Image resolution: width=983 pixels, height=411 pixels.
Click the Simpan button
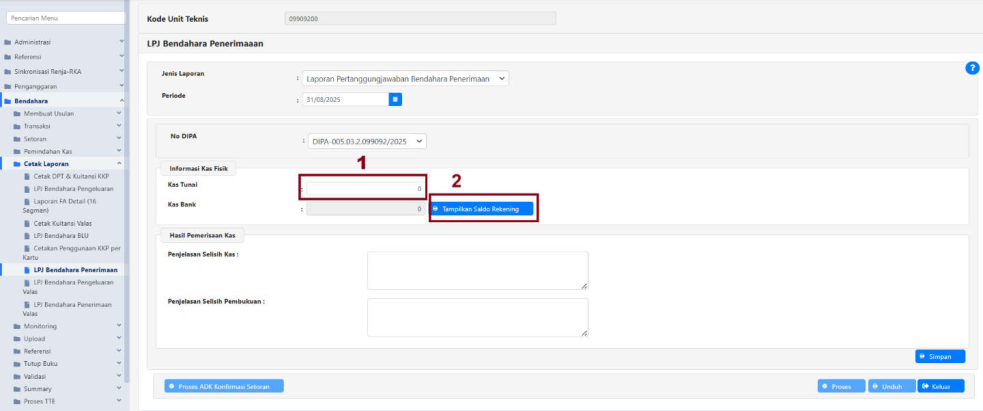[940, 356]
